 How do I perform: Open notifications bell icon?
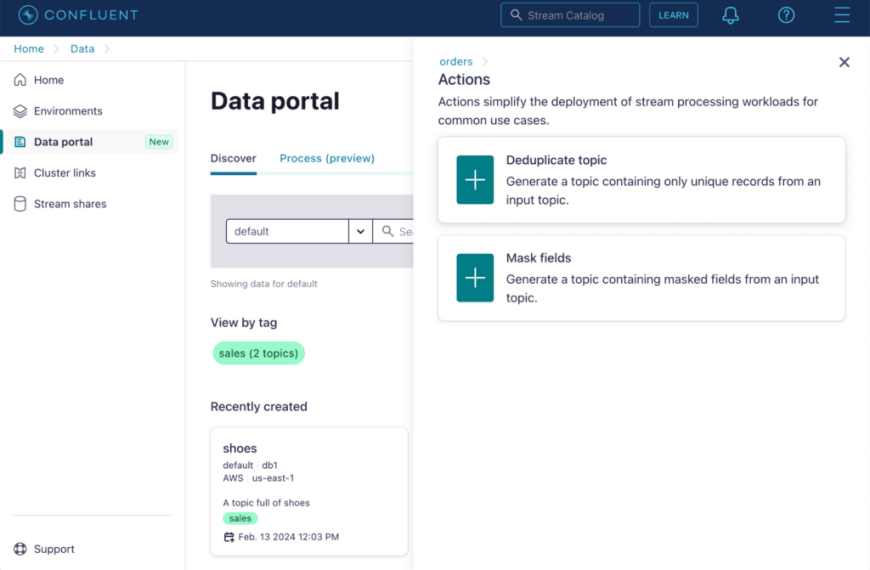click(x=730, y=15)
